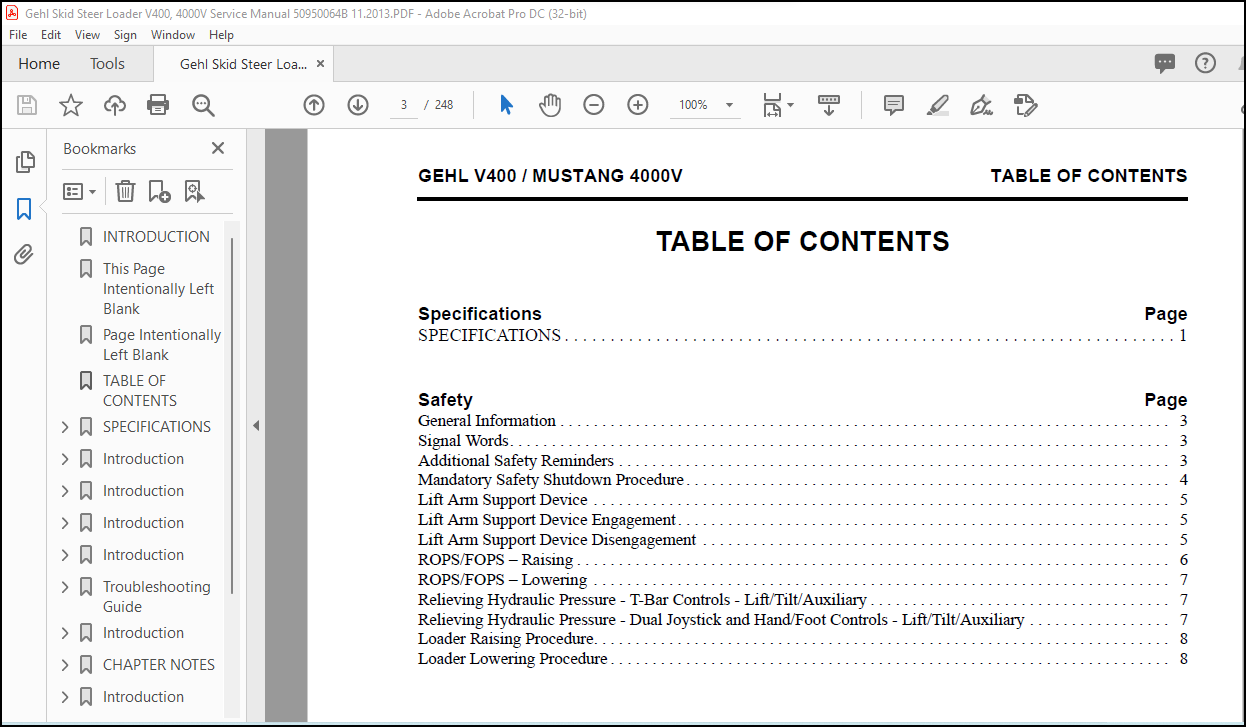Open Page Intentionally Left Blank bookmark
1246x727 pixels.
162,345
